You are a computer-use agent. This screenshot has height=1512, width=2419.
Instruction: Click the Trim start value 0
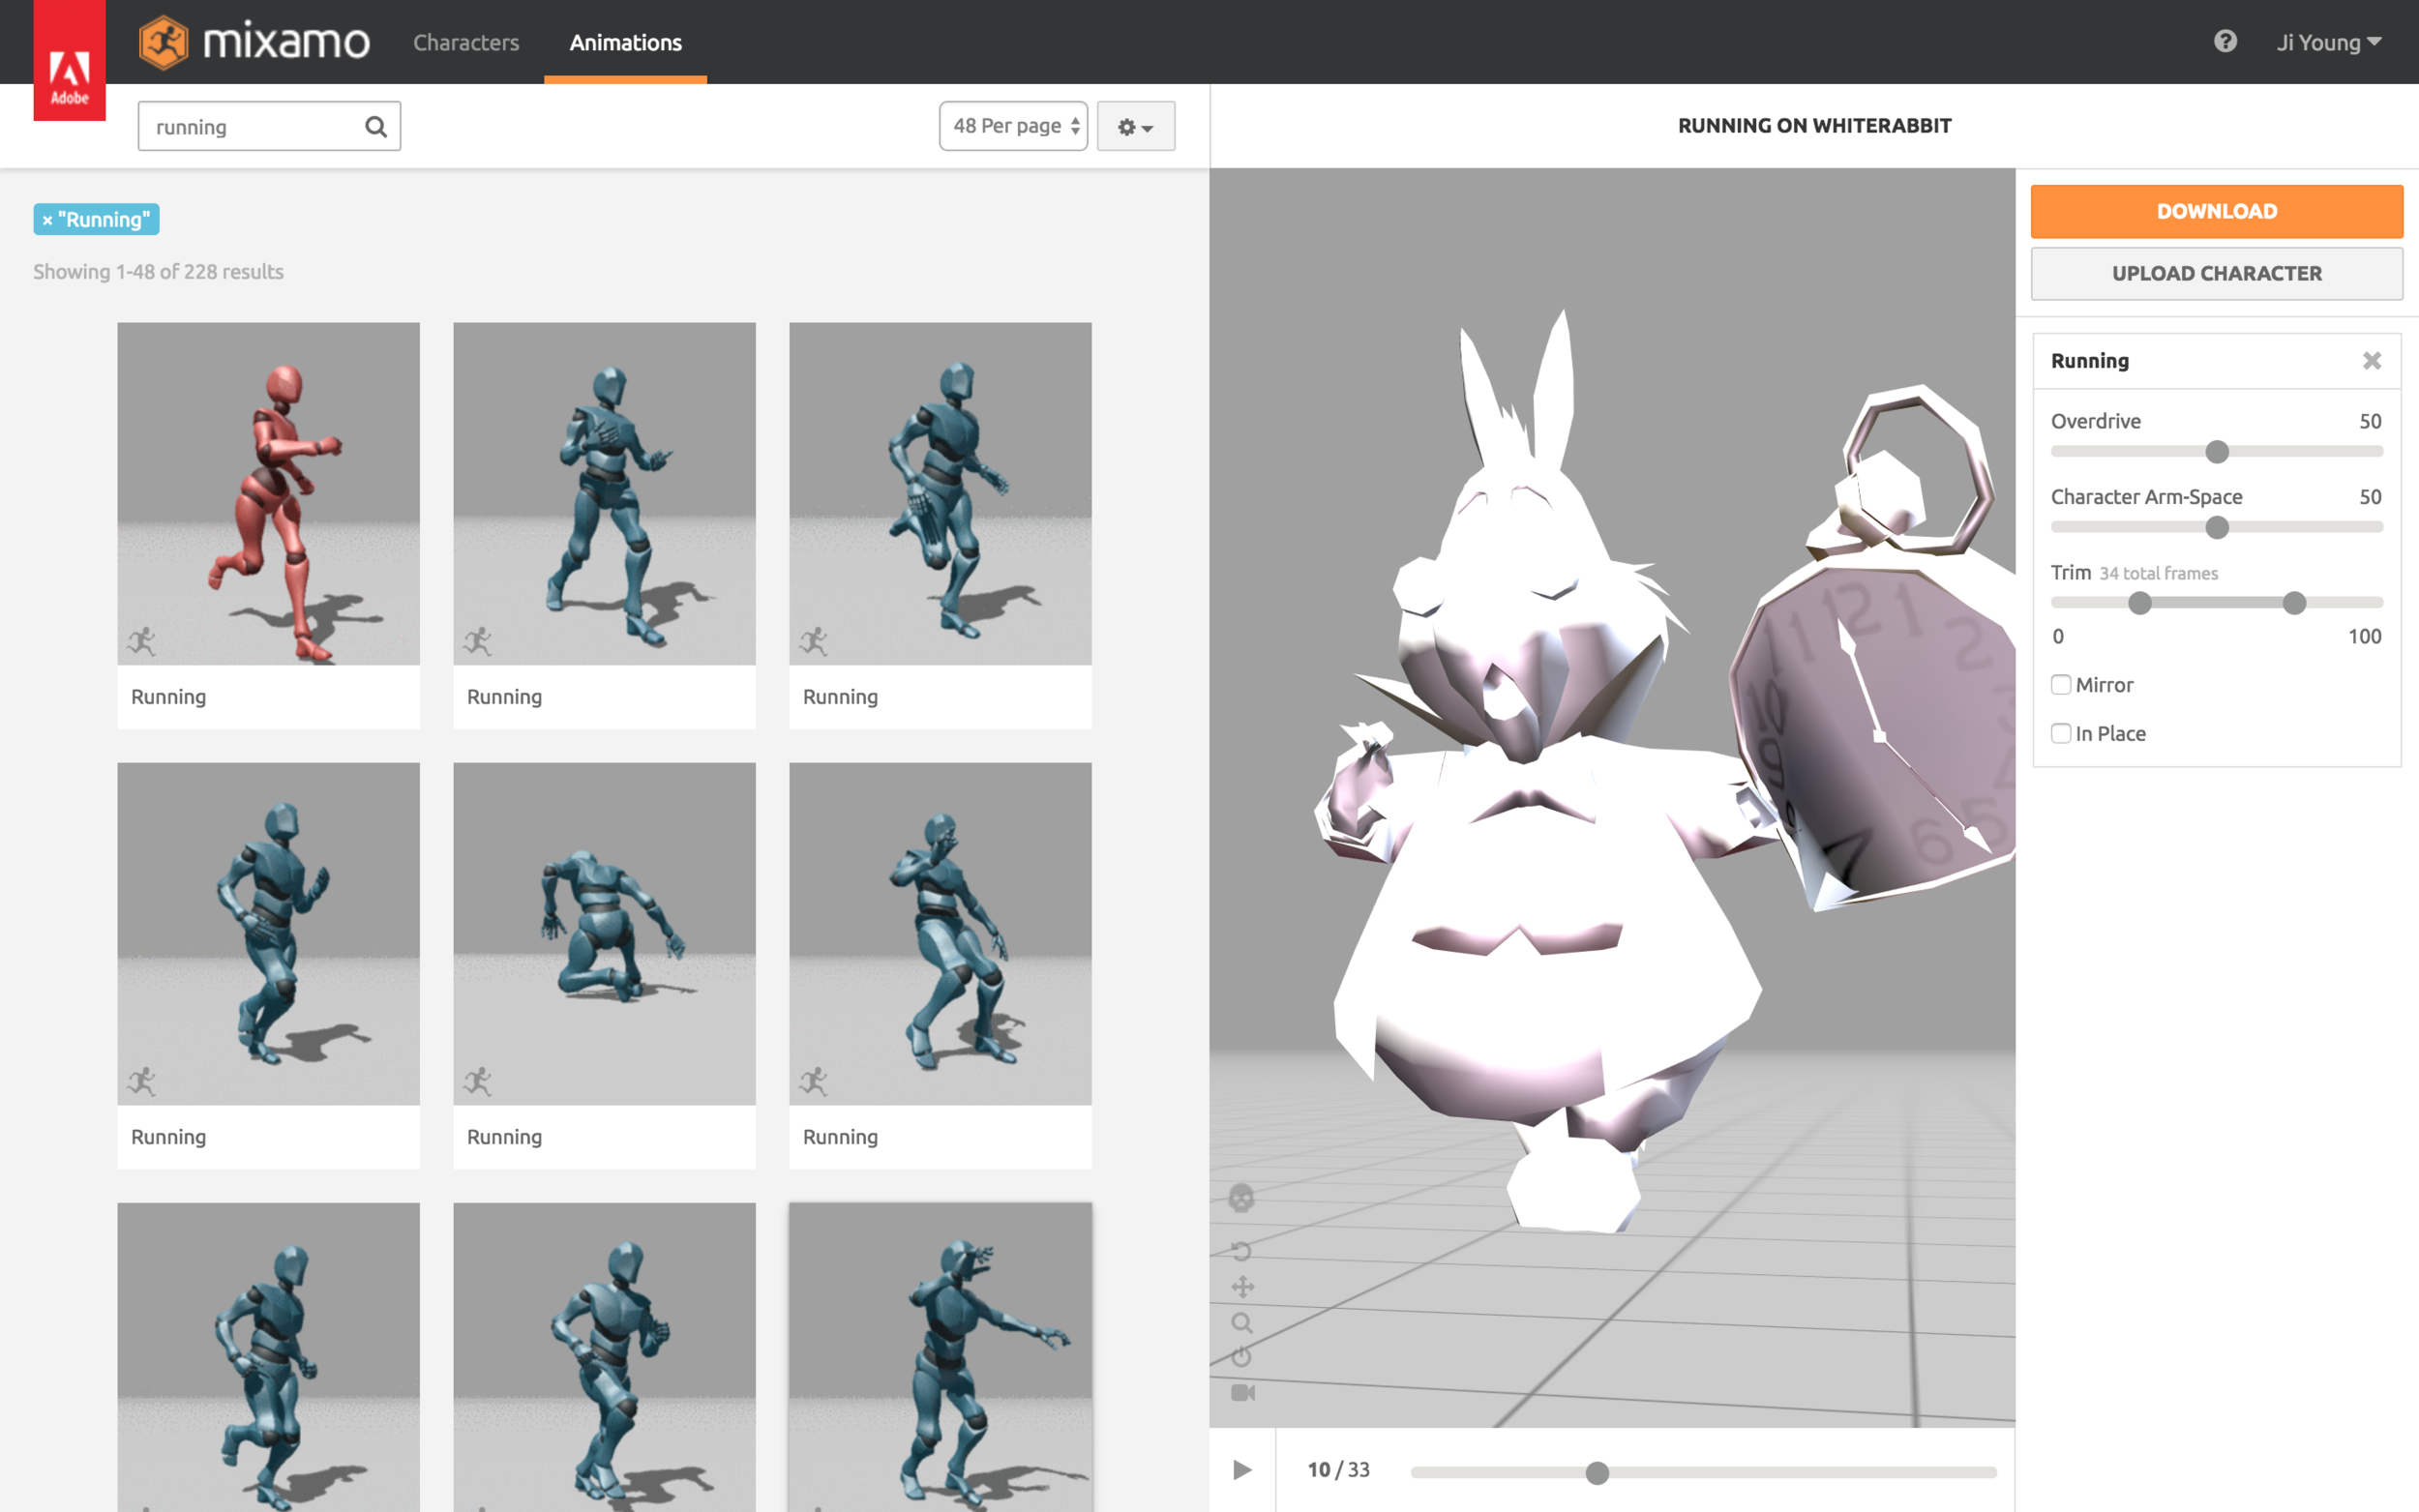coord(2057,636)
